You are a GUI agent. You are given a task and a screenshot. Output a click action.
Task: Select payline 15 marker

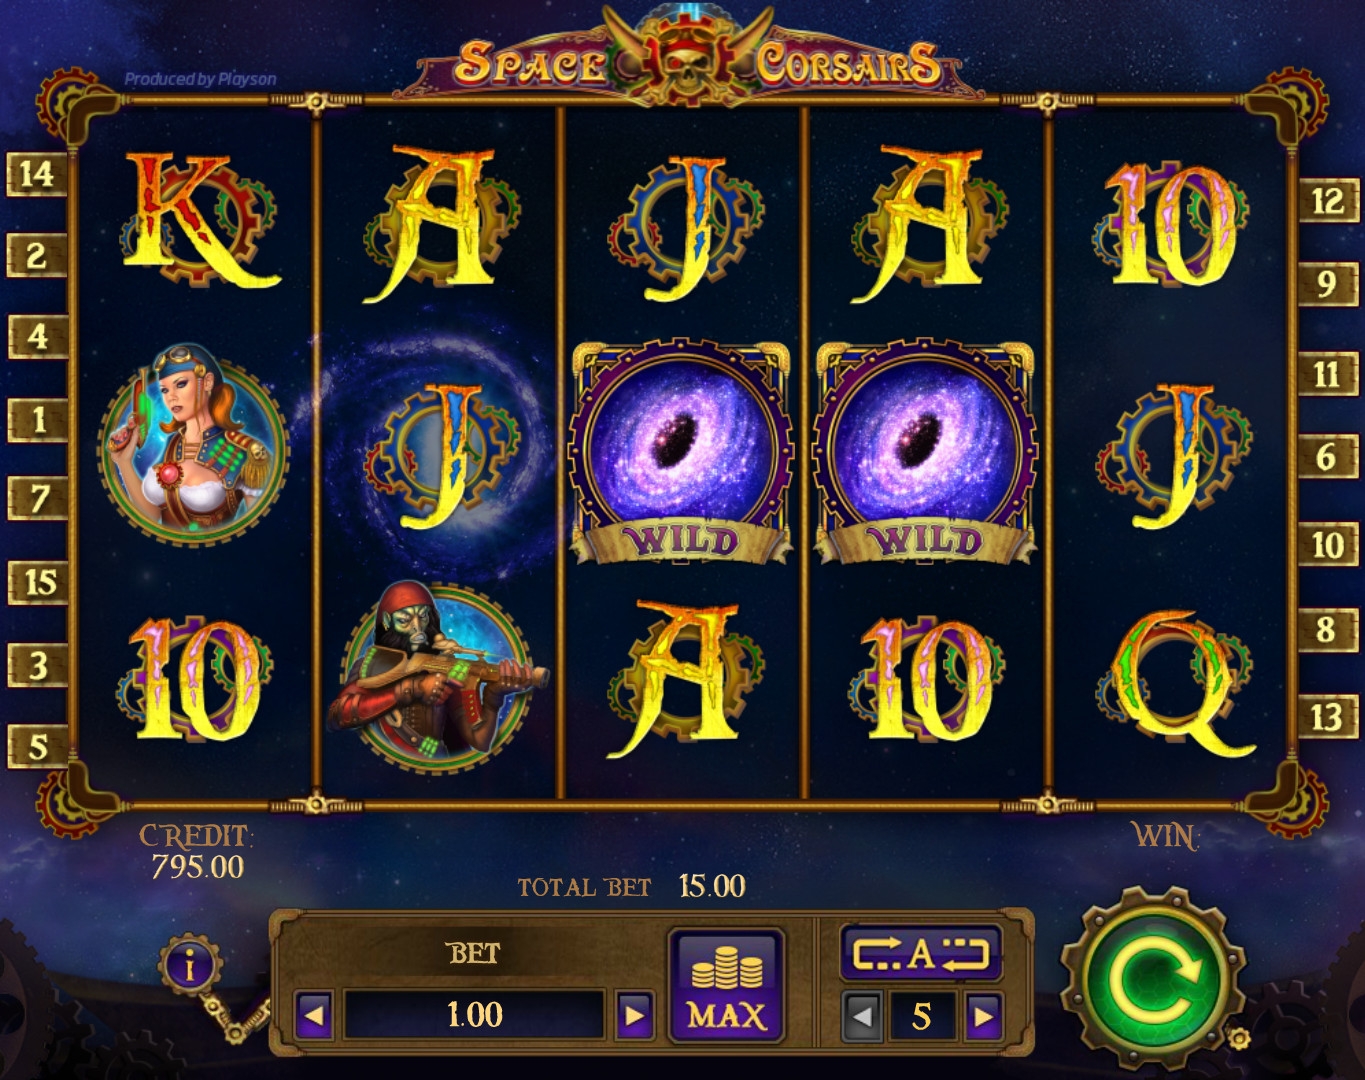click(x=37, y=582)
